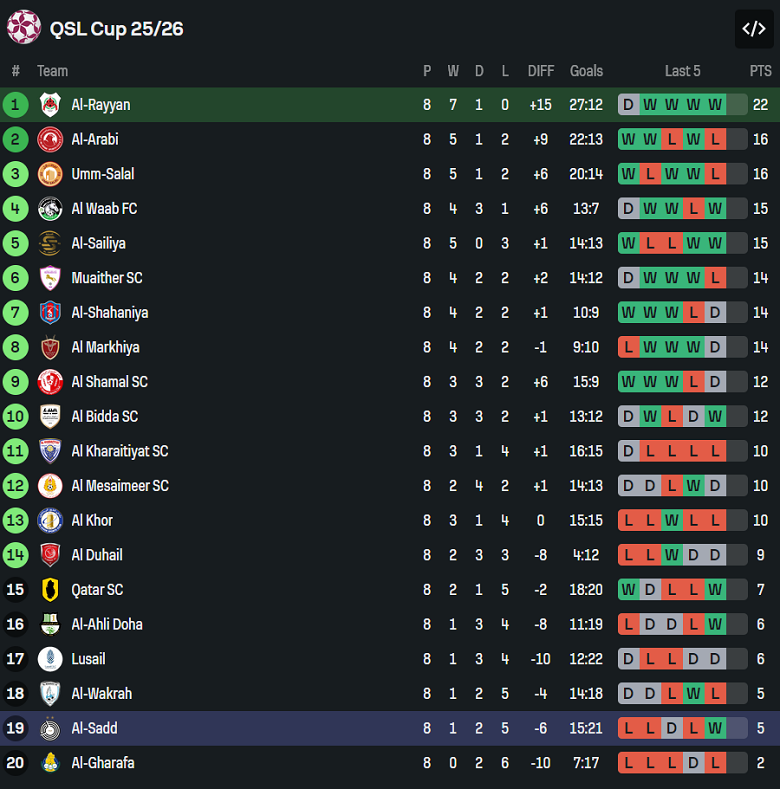The image size is (780, 789).
Task: Open the Al-Shahaniya team link
Action: coord(109,313)
